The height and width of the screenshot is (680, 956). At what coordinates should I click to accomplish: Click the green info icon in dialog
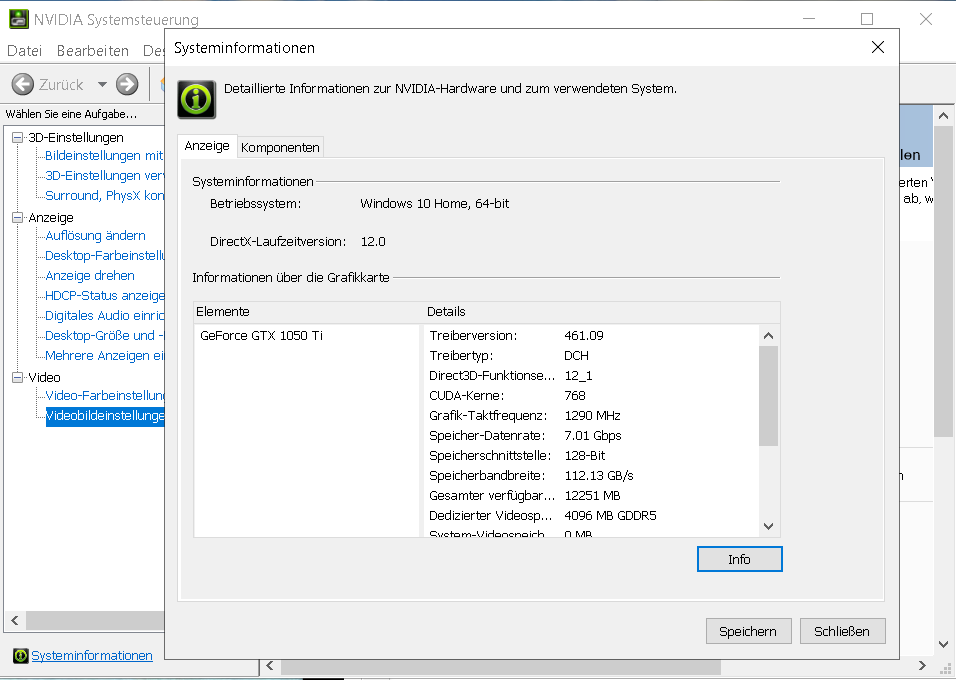(x=196, y=99)
